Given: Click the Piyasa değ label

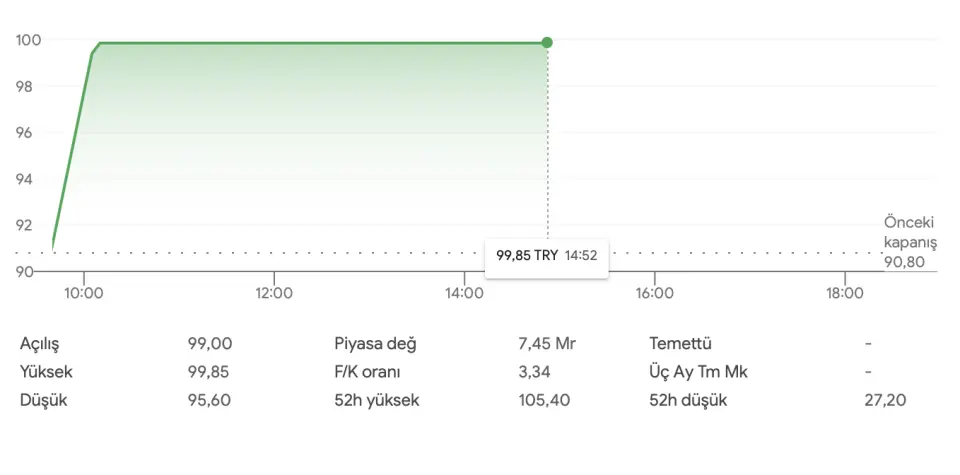Looking at the screenshot, I should point(375,344).
